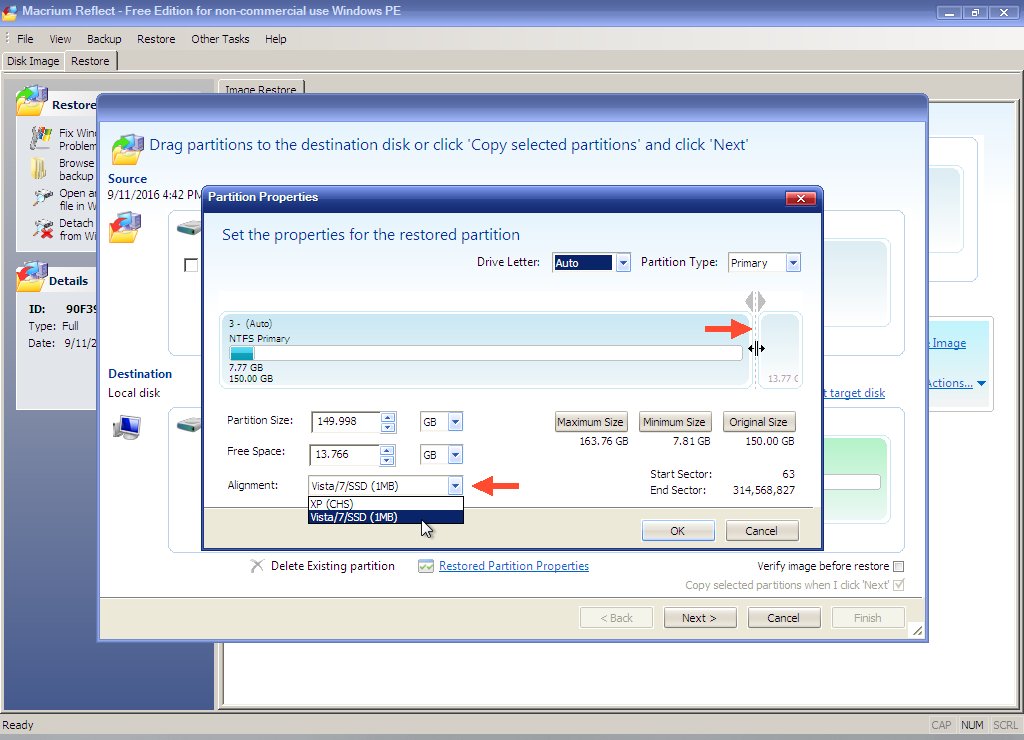Click inside the Partition Size field
The image size is (1024, 740).
coord(345,422)
